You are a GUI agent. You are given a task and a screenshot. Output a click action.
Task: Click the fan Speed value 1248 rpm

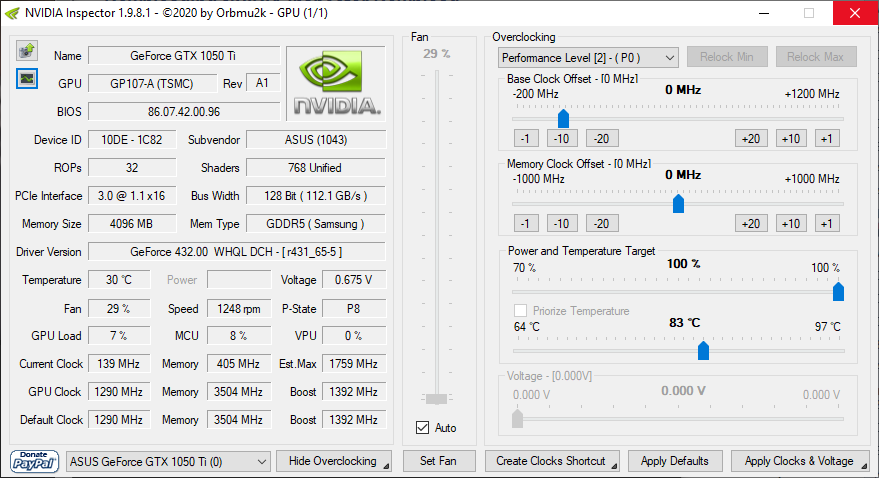click(239, 309)
